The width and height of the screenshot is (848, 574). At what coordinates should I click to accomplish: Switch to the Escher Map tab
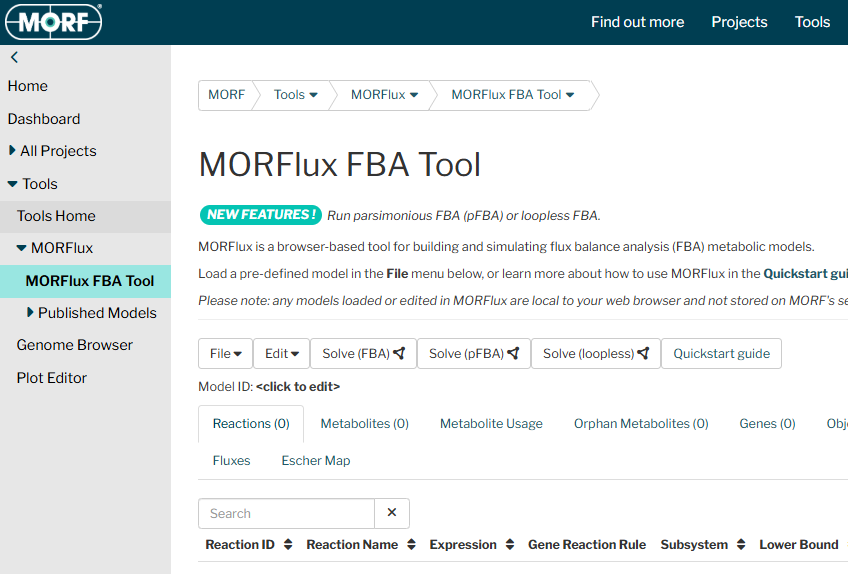316,461
